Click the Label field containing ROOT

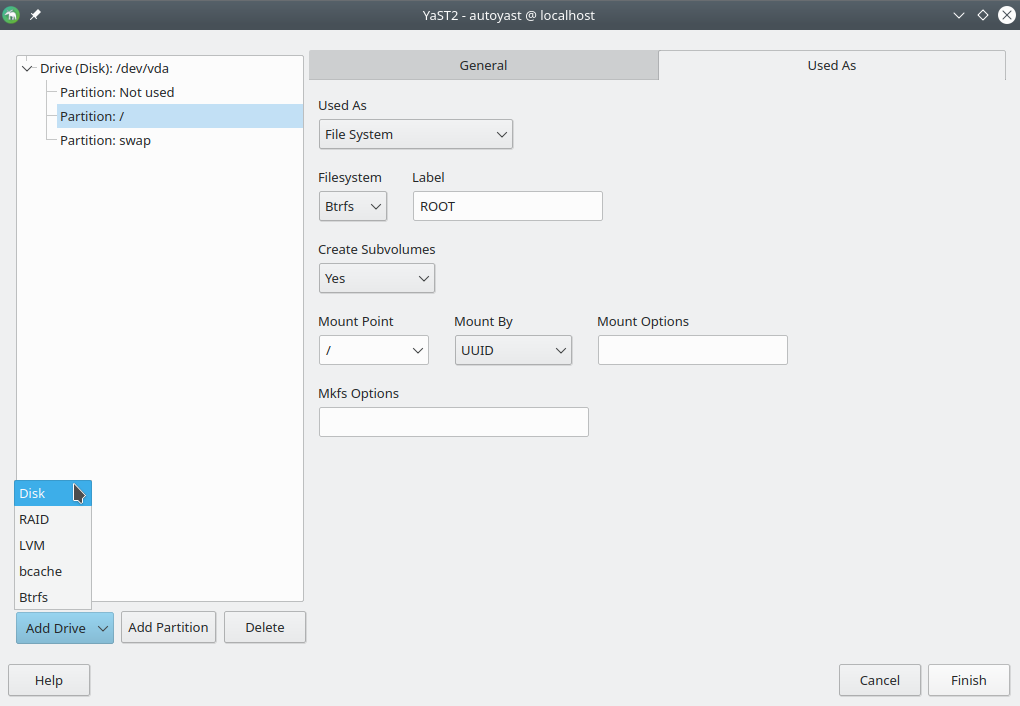507,206
